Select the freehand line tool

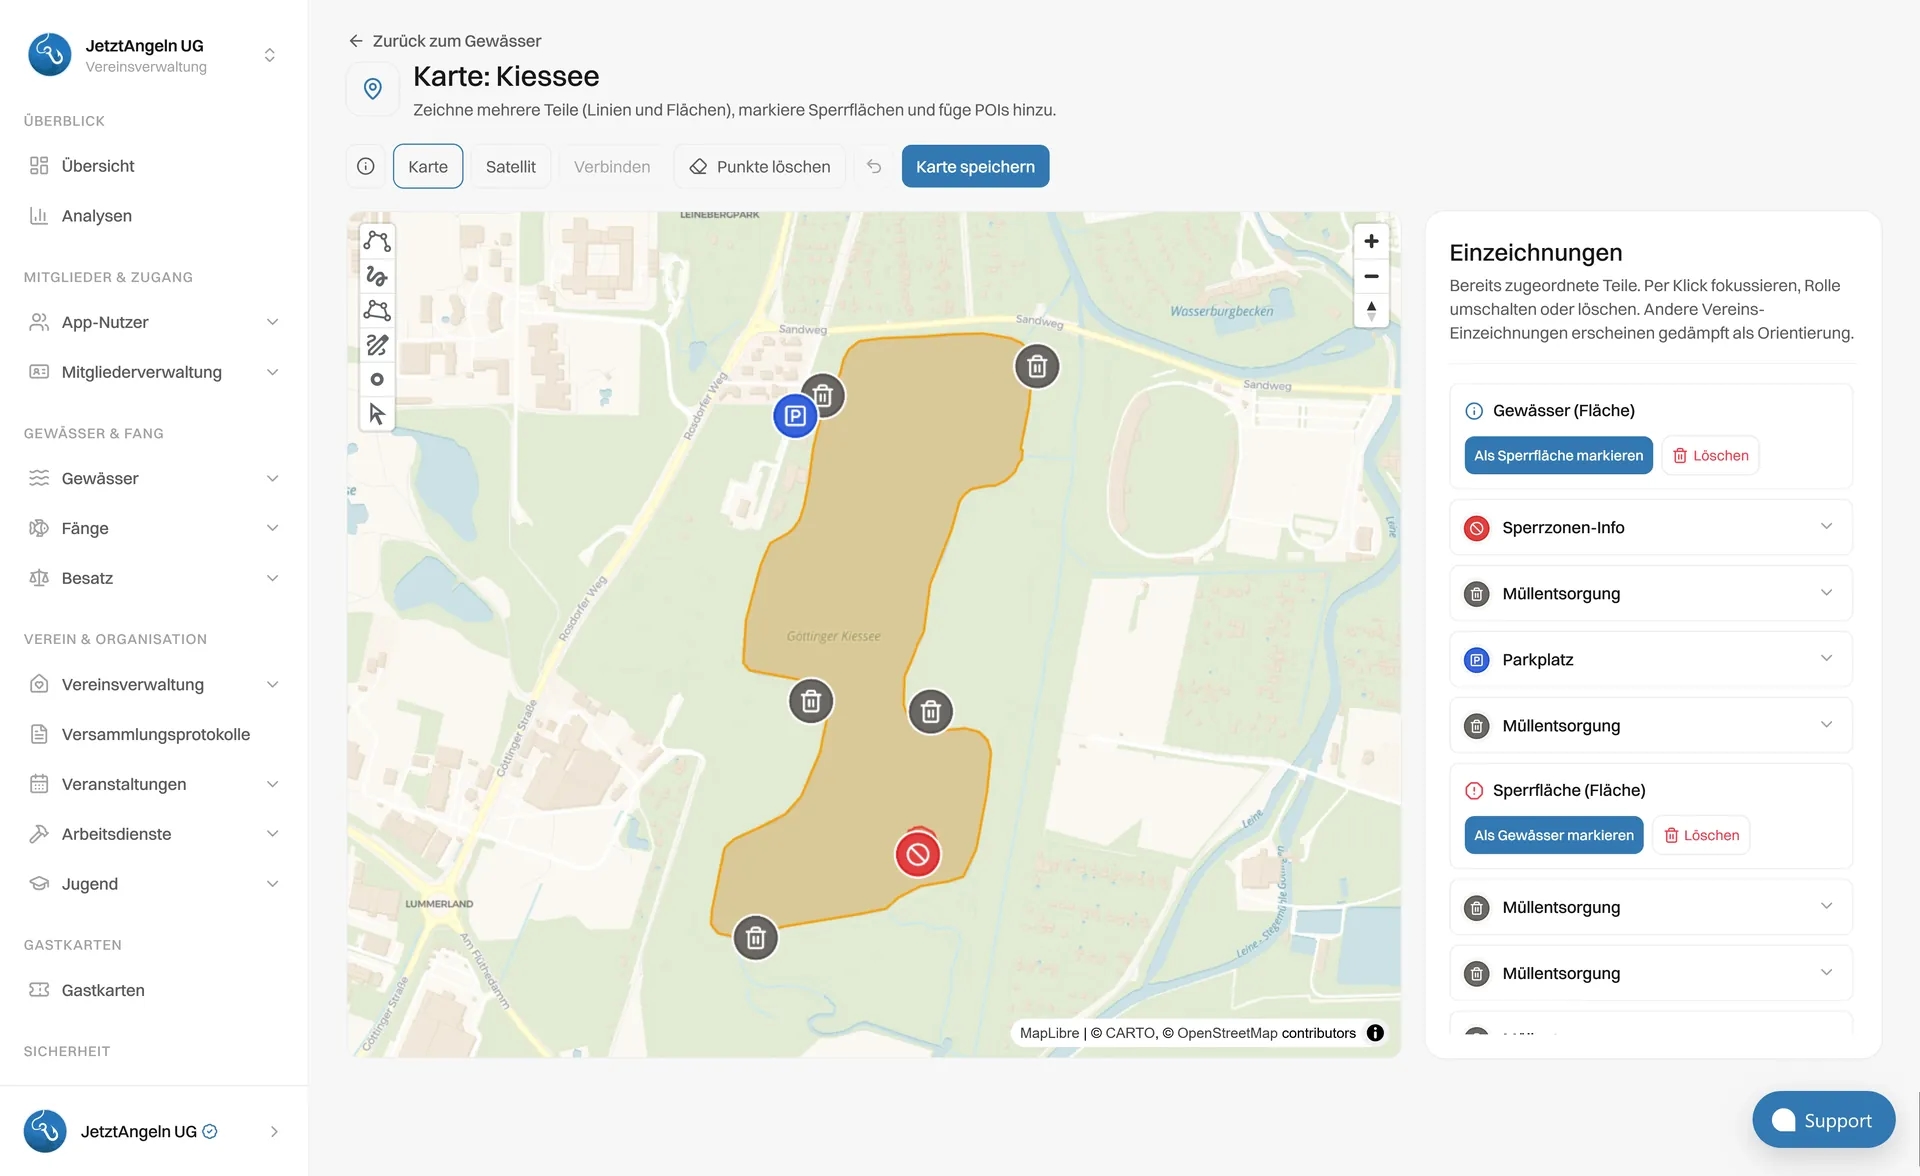click(x=377, y=276)
